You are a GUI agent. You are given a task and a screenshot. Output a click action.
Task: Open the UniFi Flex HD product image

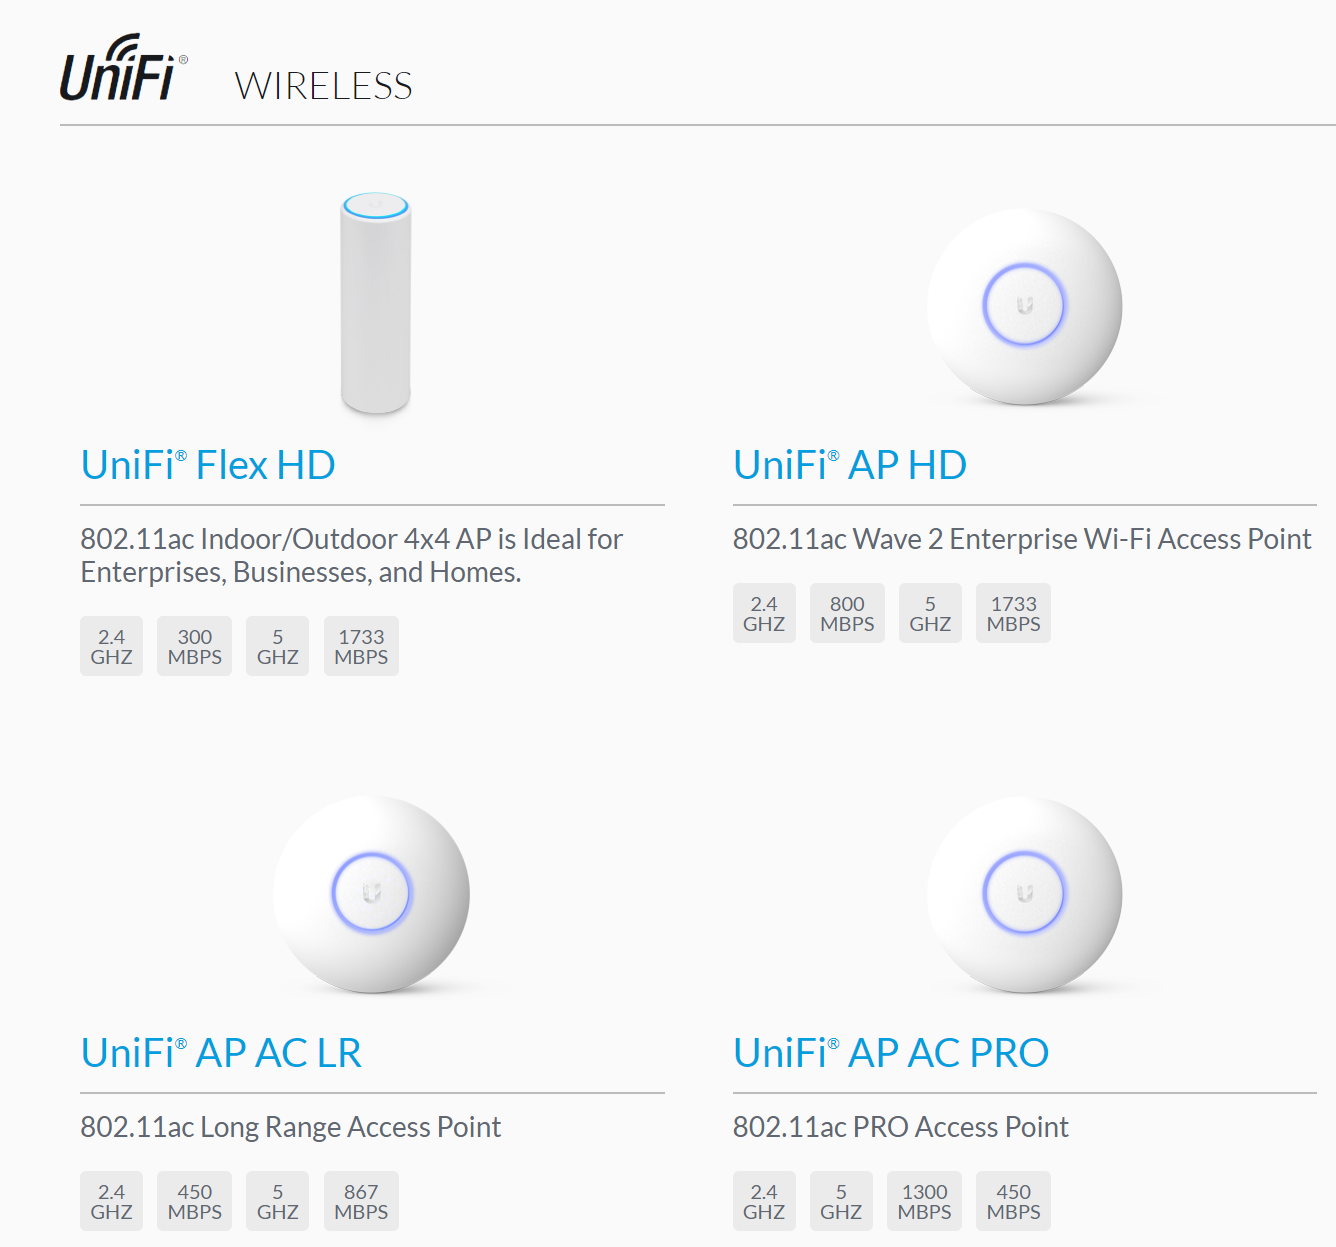375,303
